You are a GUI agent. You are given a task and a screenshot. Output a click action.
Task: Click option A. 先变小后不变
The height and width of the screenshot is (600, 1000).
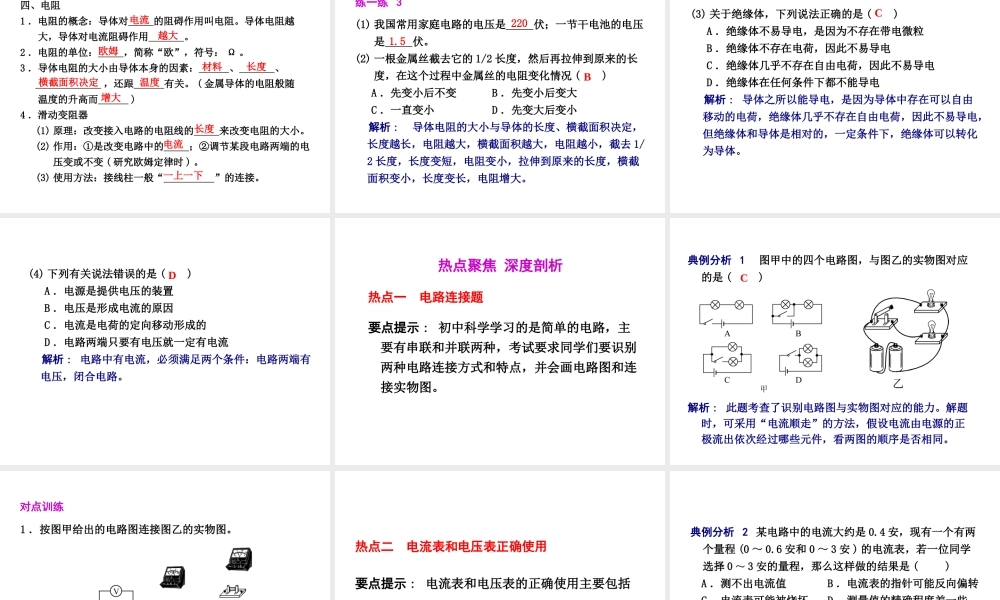pos(413,92)
